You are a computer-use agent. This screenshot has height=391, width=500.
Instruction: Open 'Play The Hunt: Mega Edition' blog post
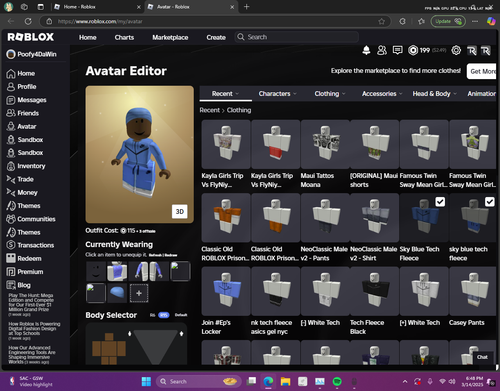coord(31,302)
